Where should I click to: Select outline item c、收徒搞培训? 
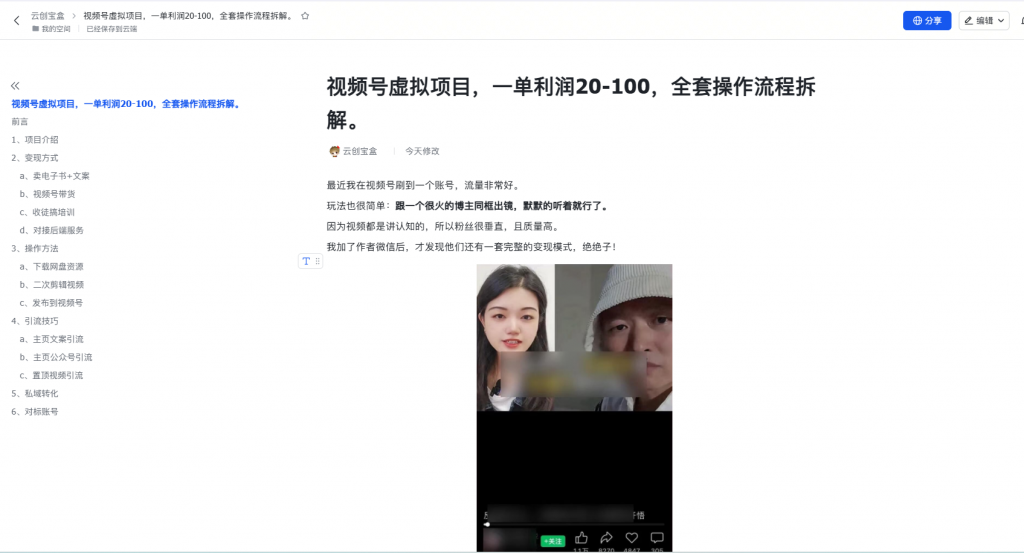pyautogui.click(x=47, y=212)
